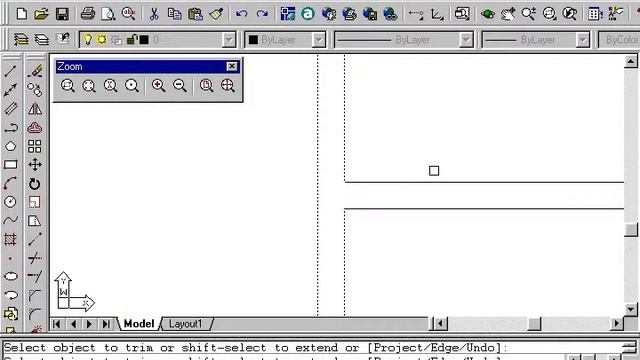640x360 pixels.
Task: Open the plot style ByColor dropdown
Action: tap(620, 40)
